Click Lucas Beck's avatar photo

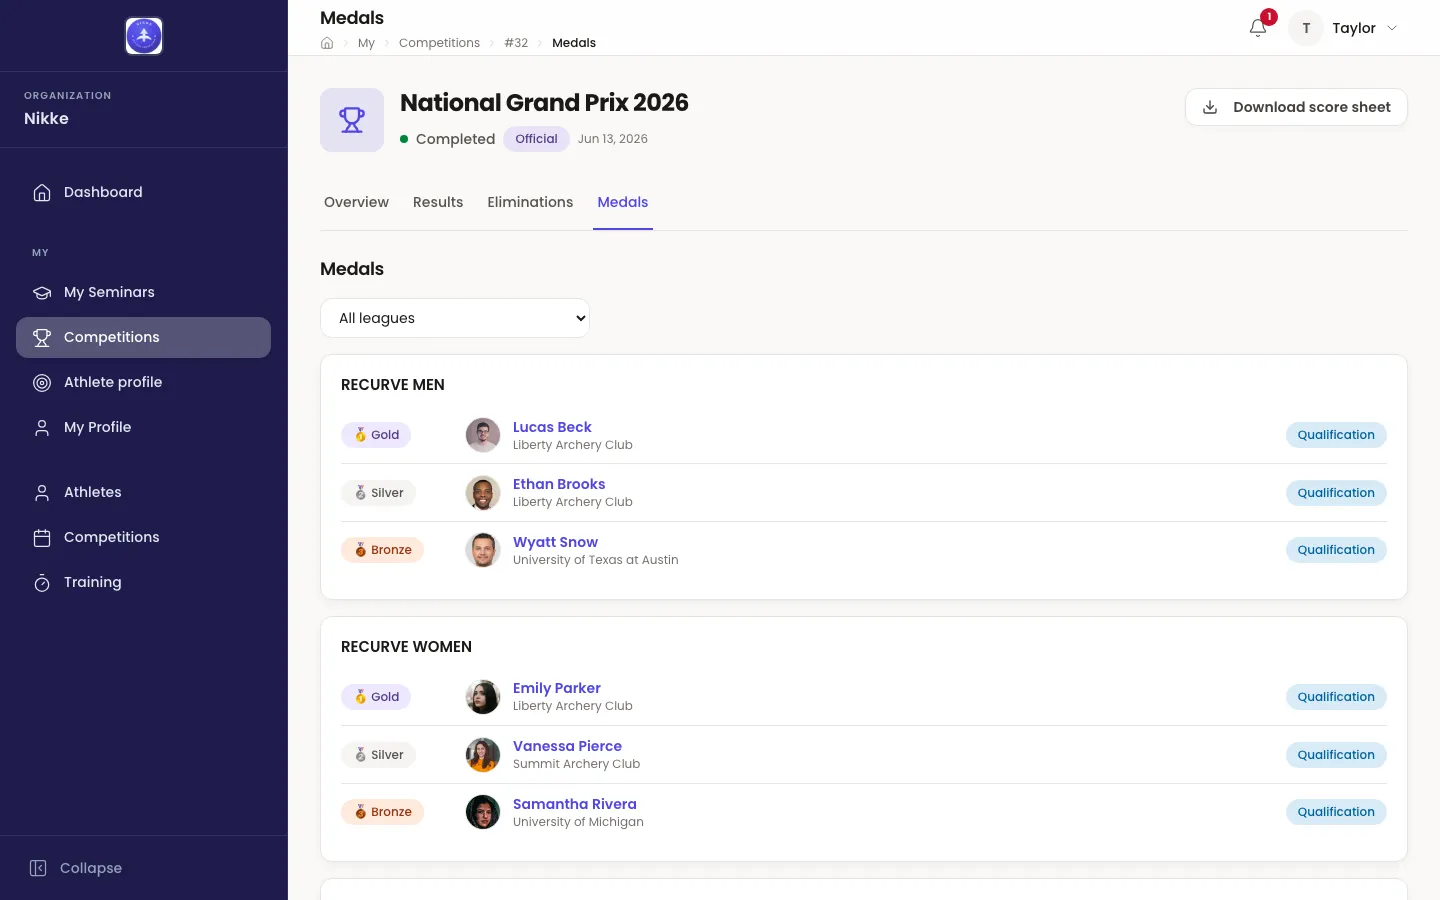tap(483, 435)
